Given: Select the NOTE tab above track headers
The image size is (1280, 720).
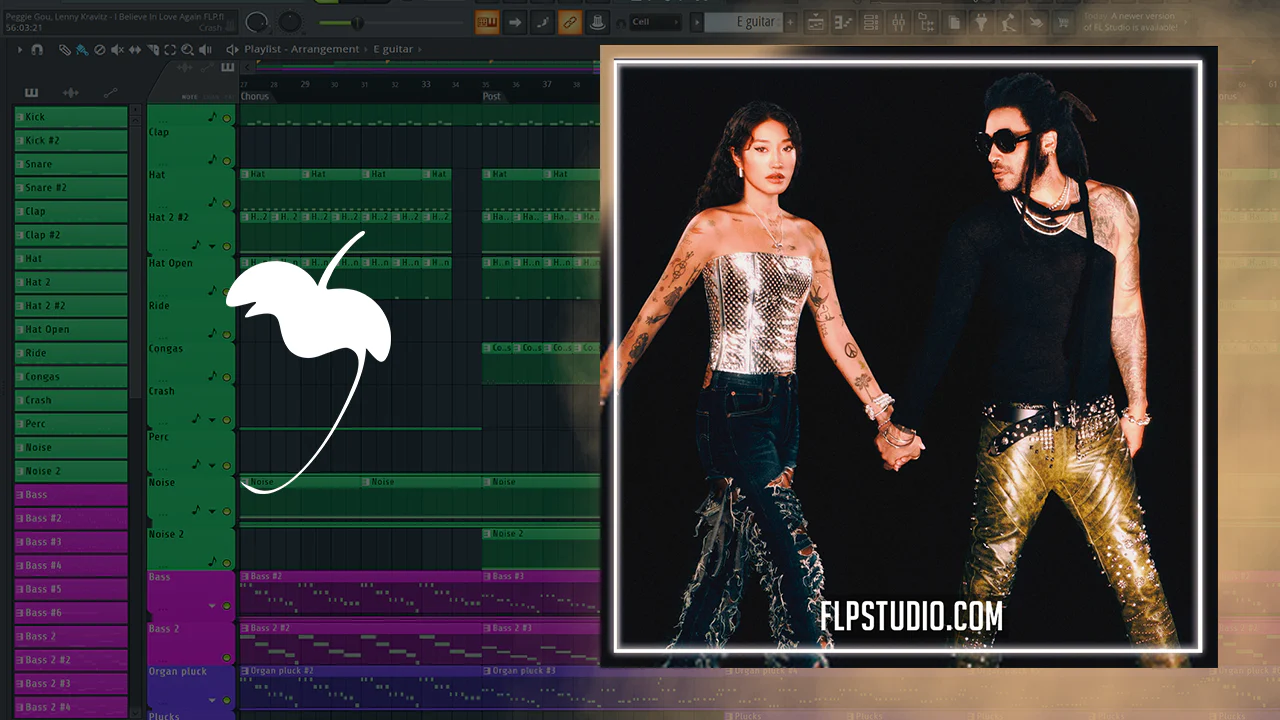Looking at the screenshot, I should (190, 97).
